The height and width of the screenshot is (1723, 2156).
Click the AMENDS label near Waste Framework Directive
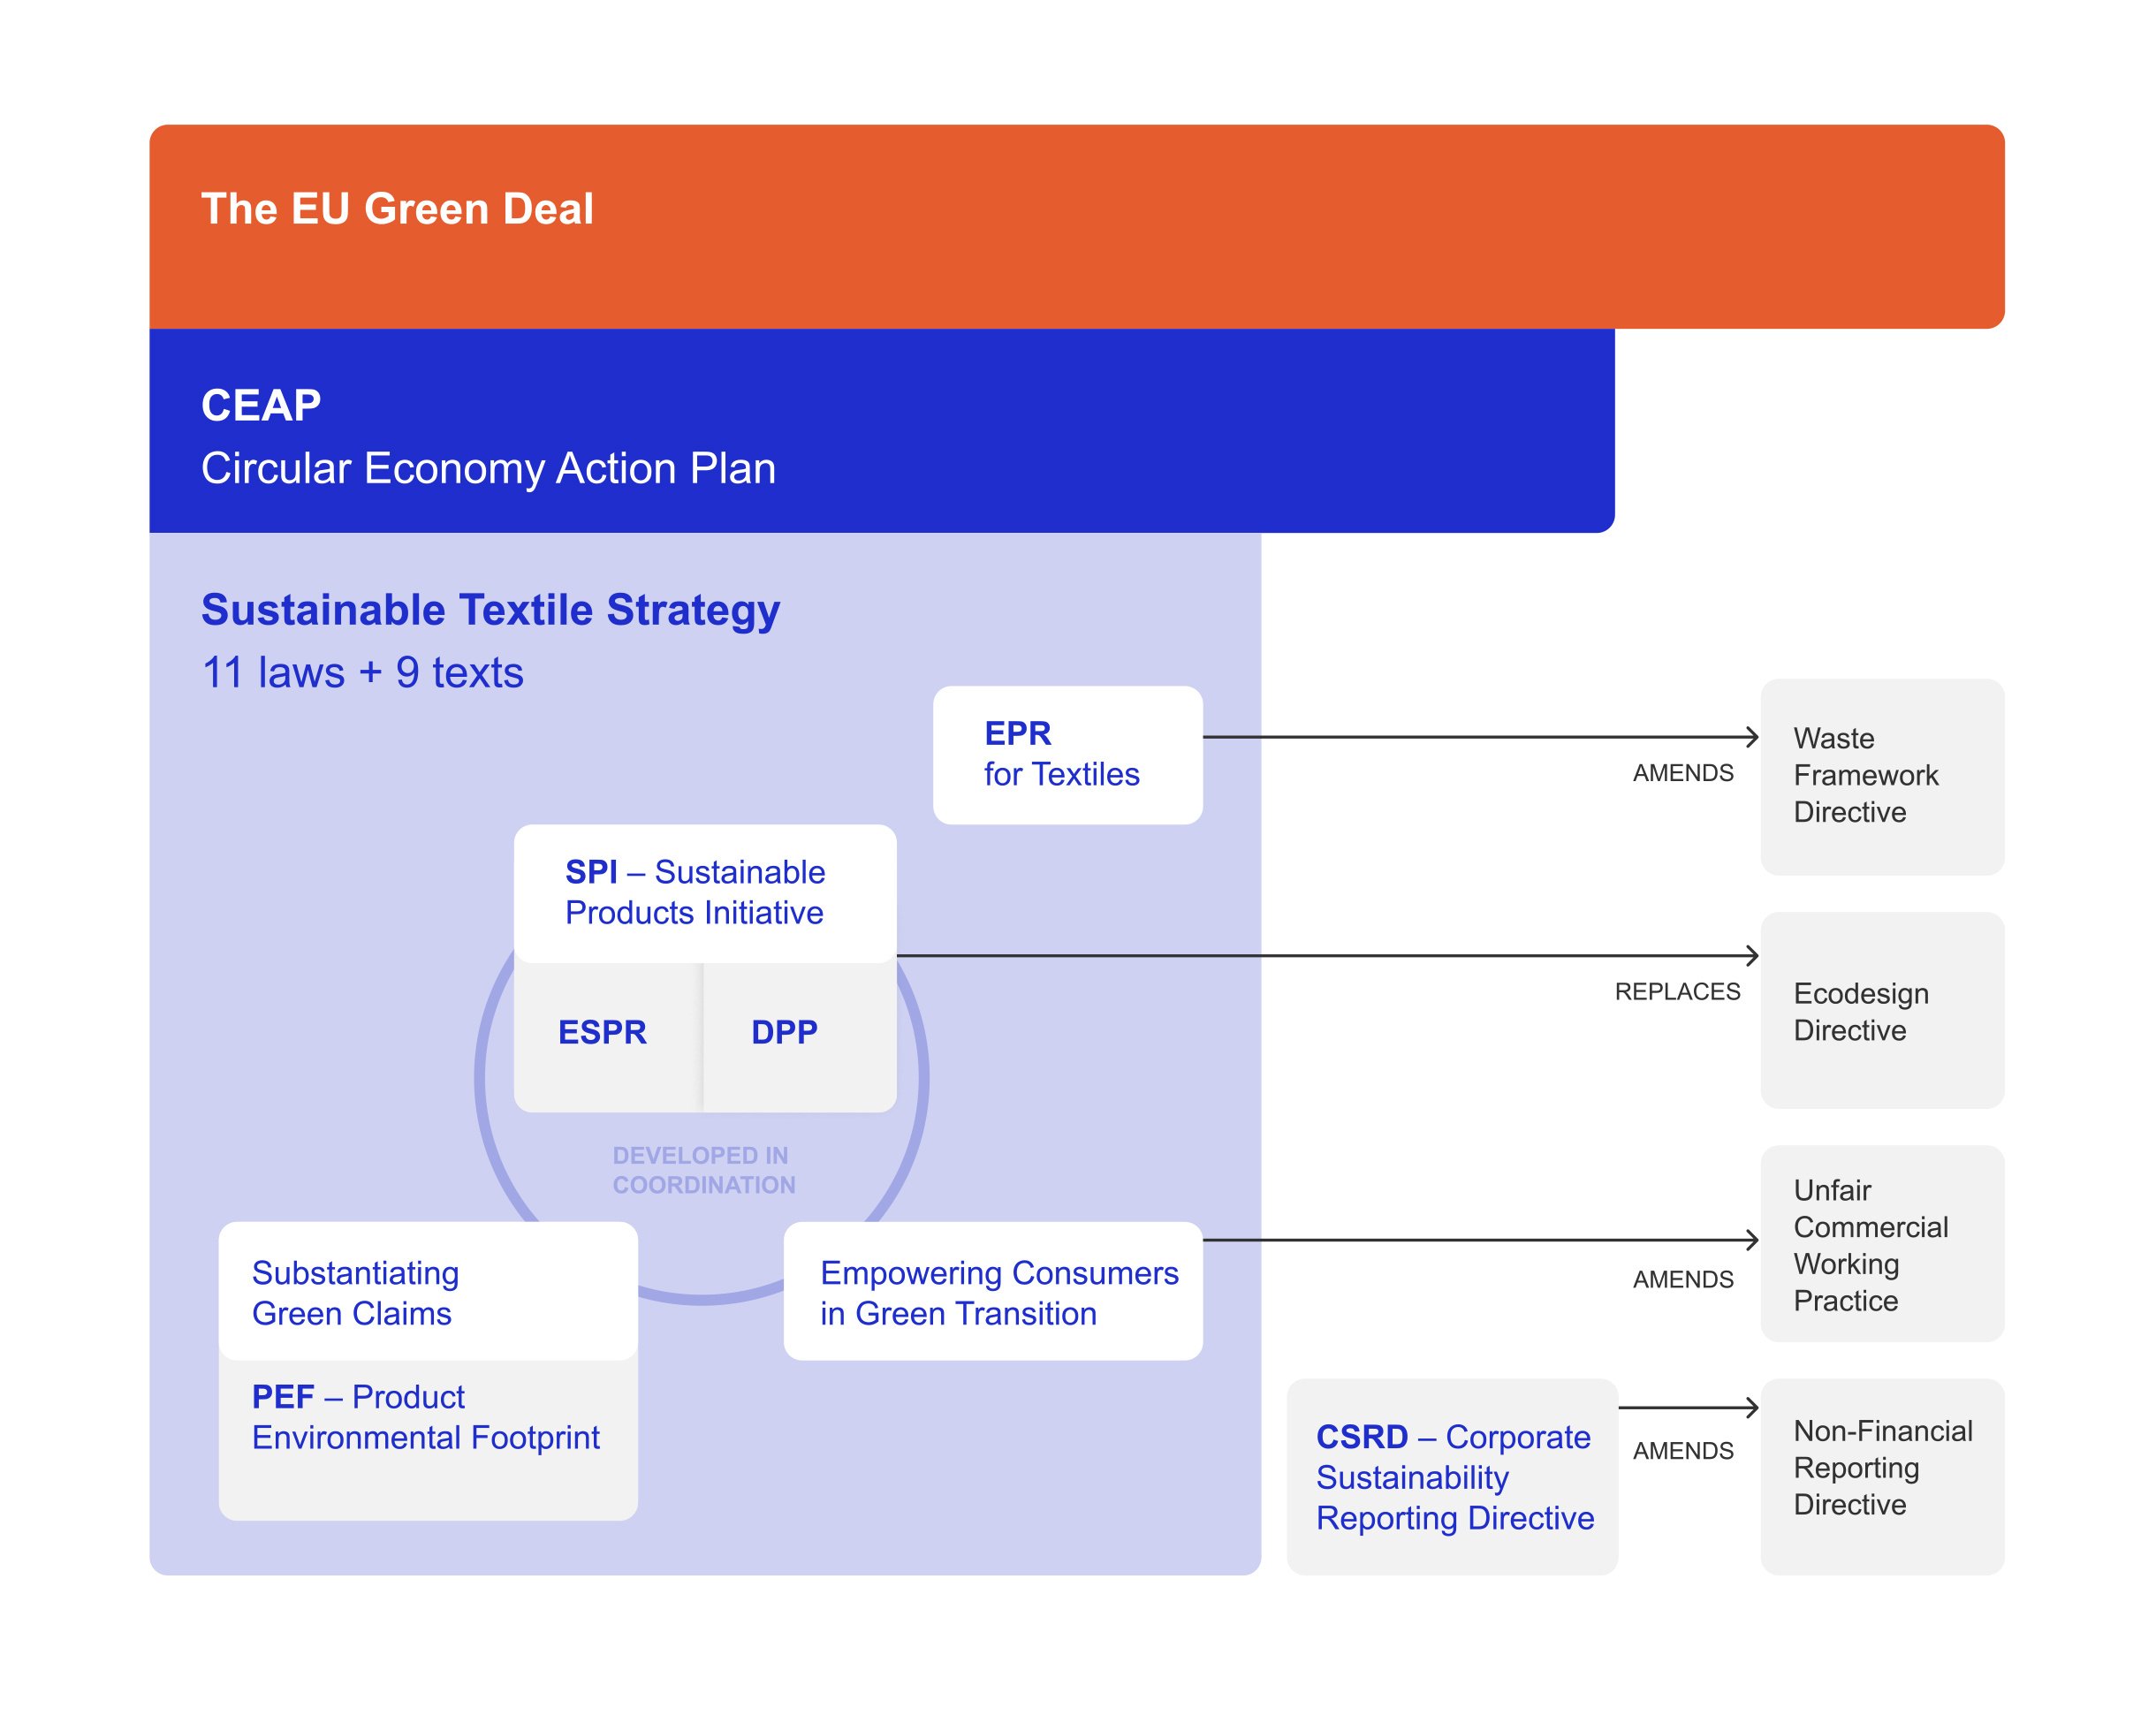pos(1684,773)
